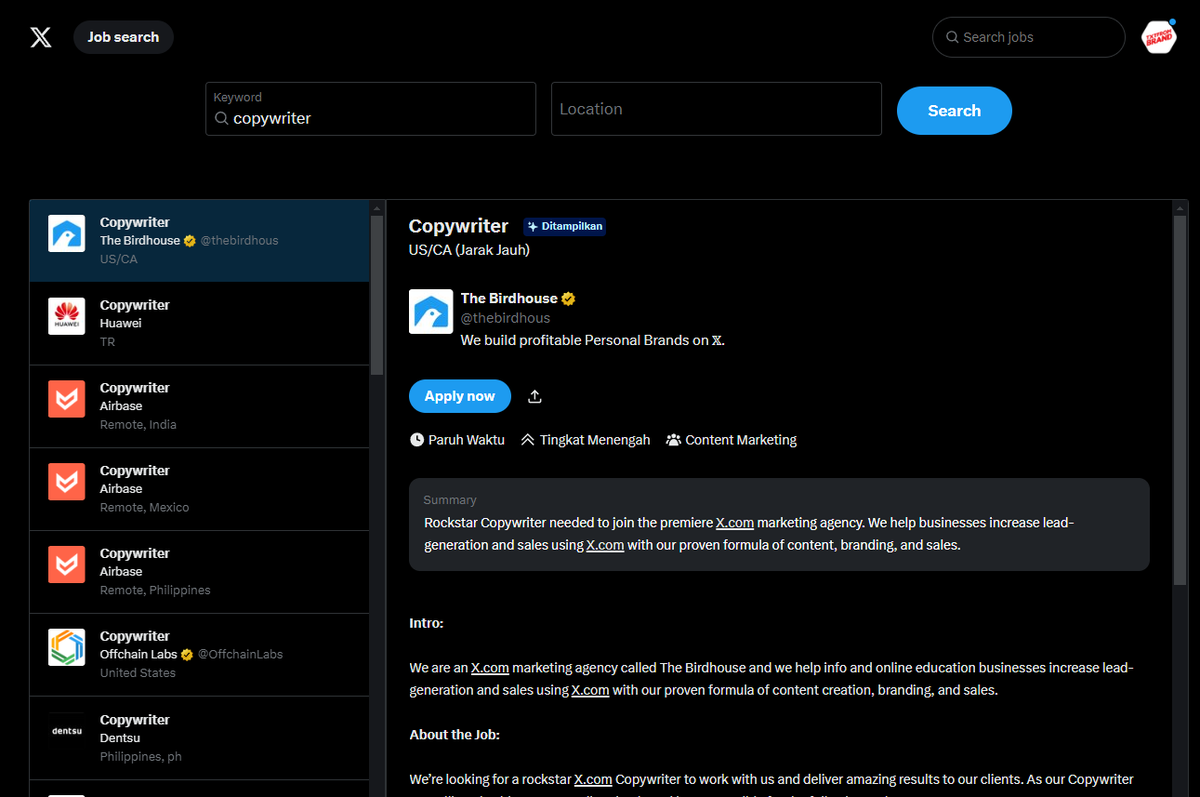Click the Tingkat Menengah level label
The image size is (1200, 797).
[x=595, y=440]
